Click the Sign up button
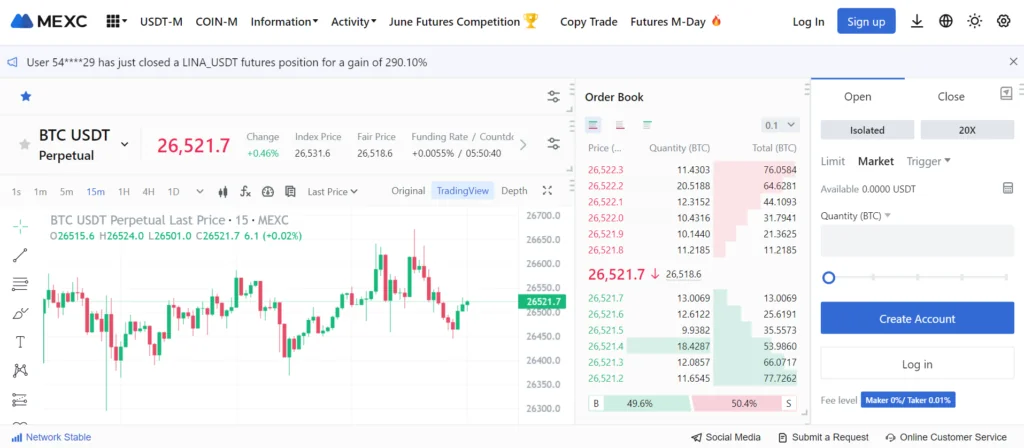 pos(866,22)
